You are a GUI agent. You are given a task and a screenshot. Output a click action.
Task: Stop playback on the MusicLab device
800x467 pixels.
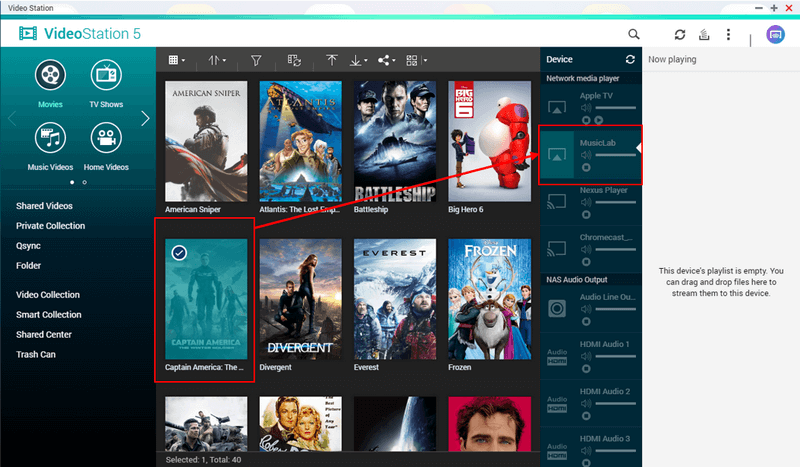click(586, 167)
